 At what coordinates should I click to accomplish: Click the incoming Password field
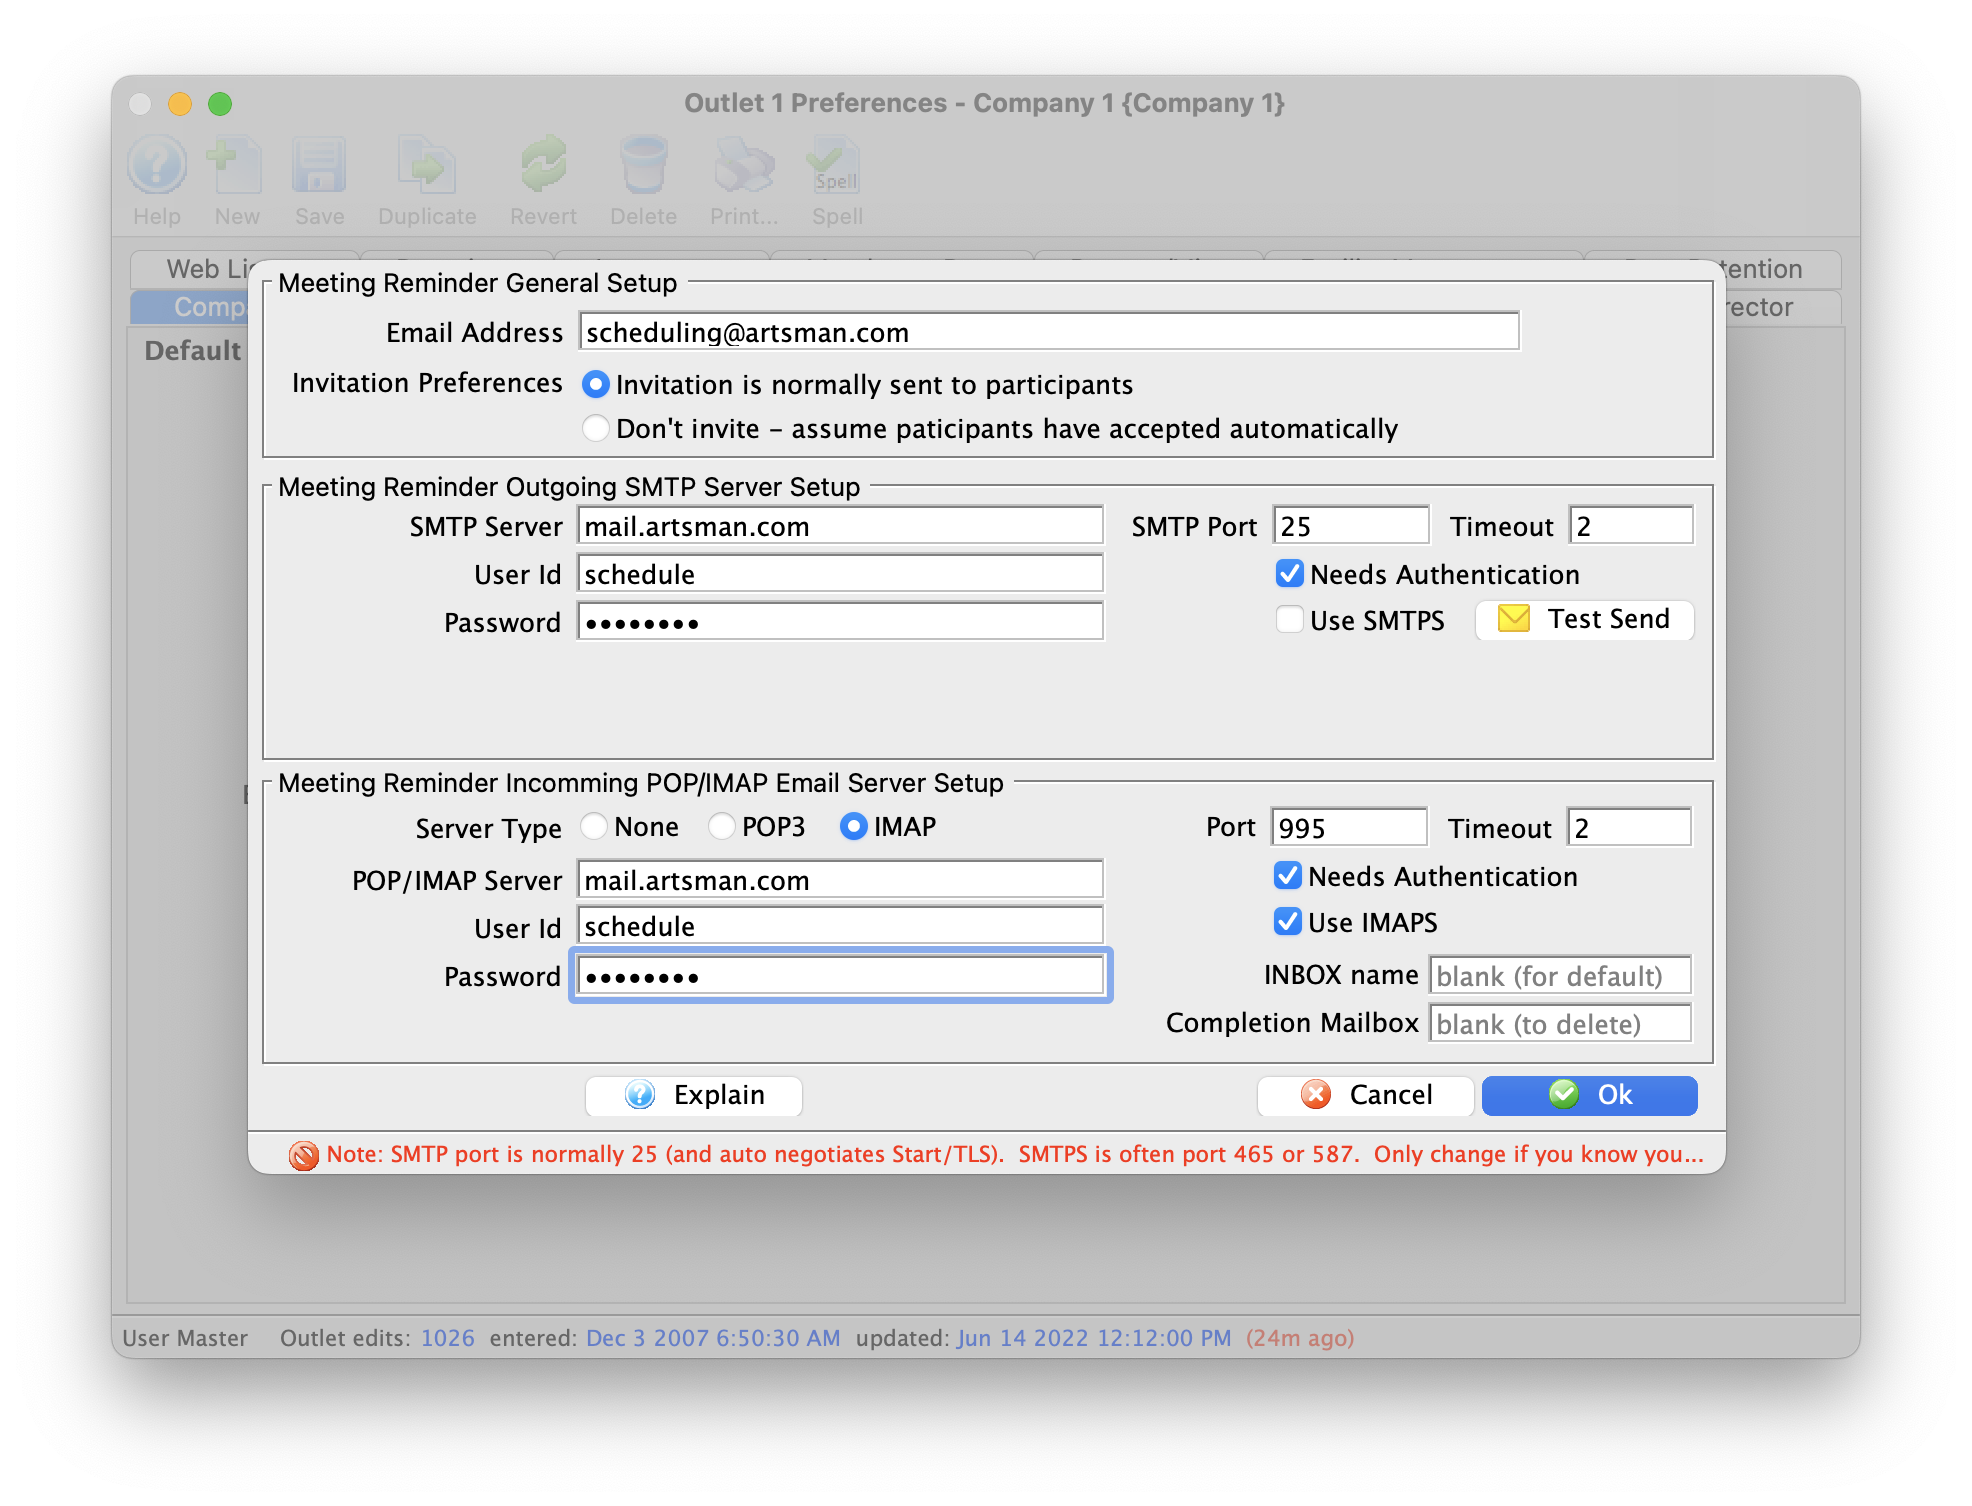click(x=840, y=976)
